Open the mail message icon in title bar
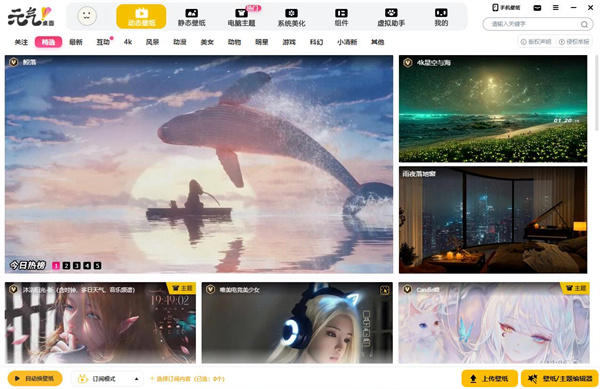 point(537,8)
